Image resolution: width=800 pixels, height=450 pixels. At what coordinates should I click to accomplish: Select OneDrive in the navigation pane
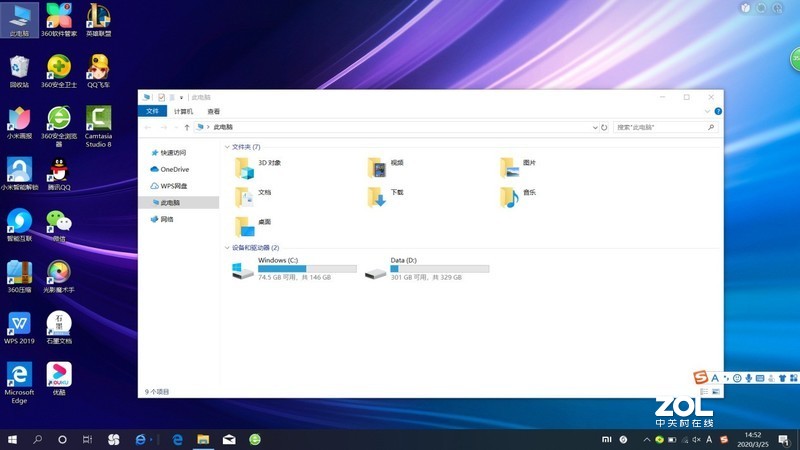tap(174, 169)
